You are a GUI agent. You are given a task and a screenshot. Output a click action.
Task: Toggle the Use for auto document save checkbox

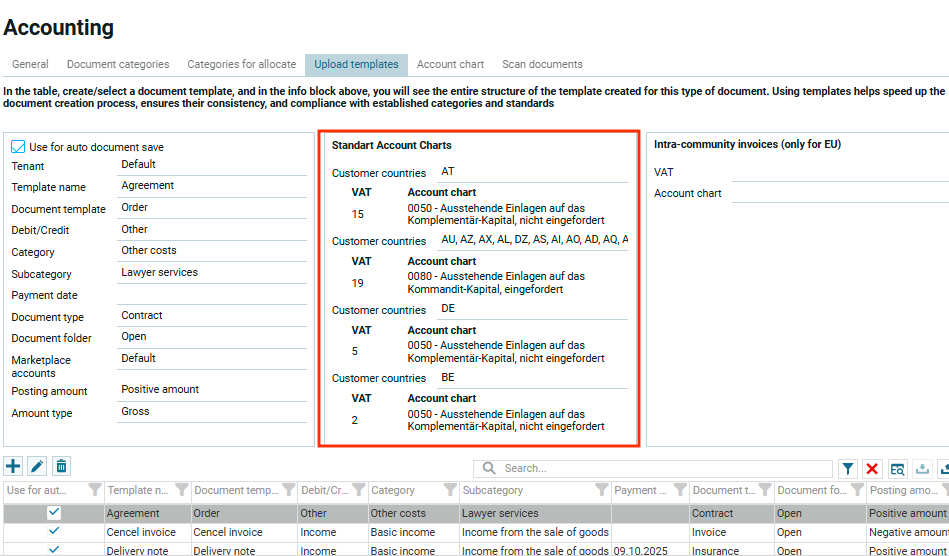tap(18, 147)
